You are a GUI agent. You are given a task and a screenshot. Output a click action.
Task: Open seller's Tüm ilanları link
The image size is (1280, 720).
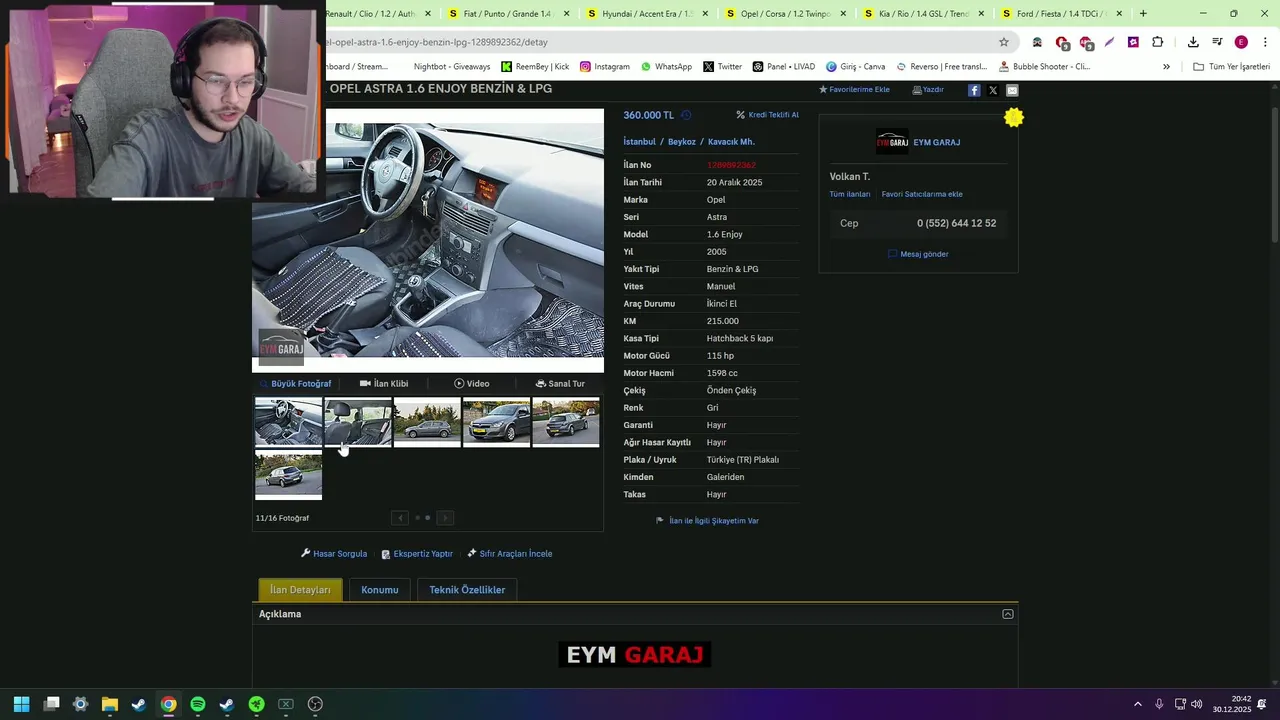(850, 194)
